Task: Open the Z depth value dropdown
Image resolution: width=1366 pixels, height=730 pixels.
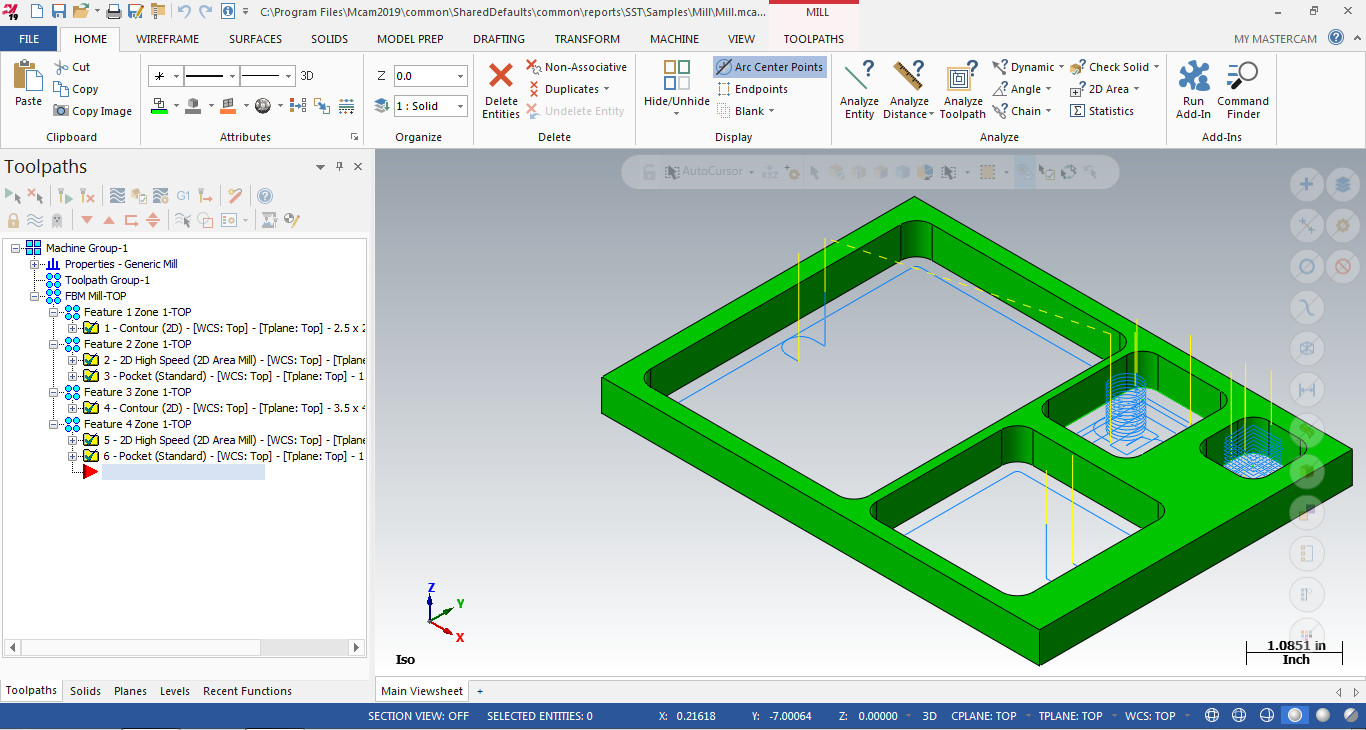Action: click(460, 76)
